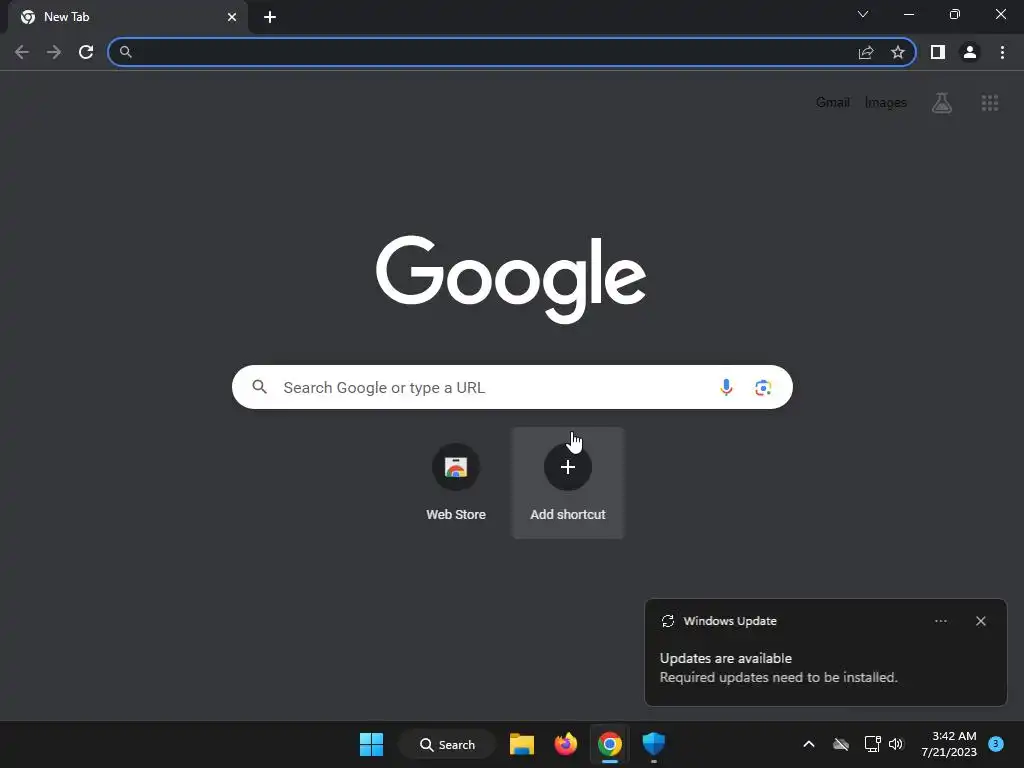
Task: Click the magnifier in Google search box
Action: coord(259,387)
